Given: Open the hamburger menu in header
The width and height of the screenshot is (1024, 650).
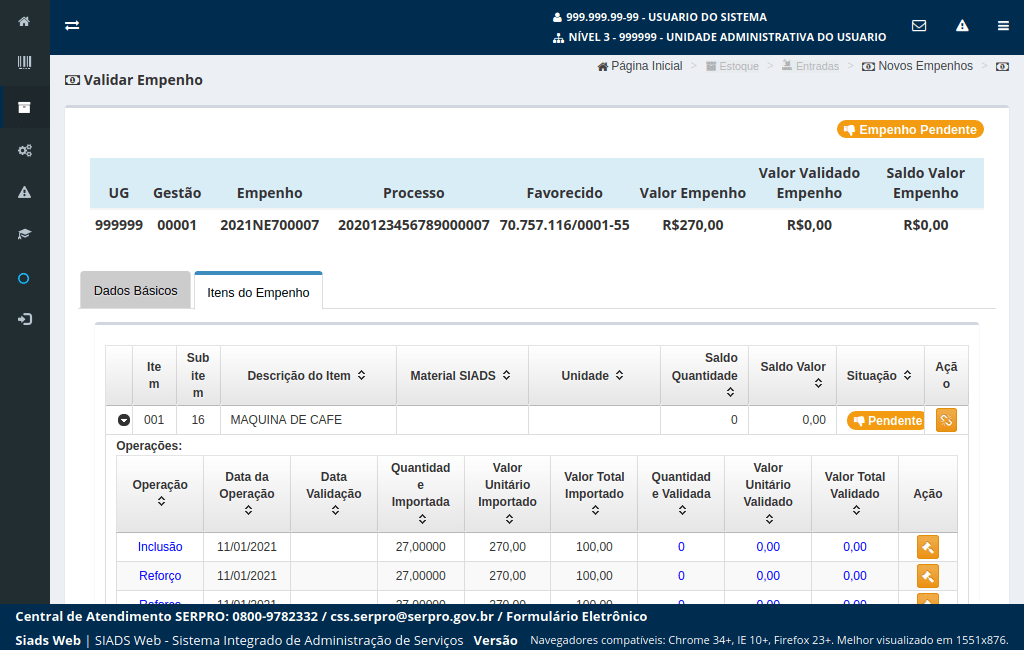Looking at the screenshot, I should click(1003, 25).
